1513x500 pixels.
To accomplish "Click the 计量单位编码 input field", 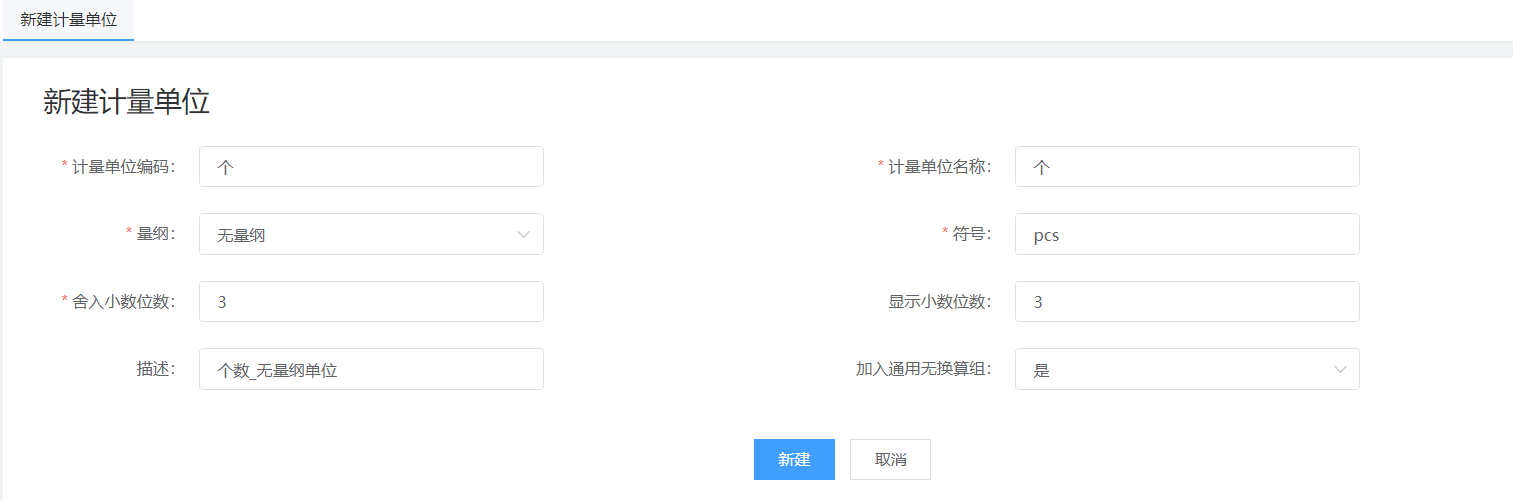I will tap(371, 167).
